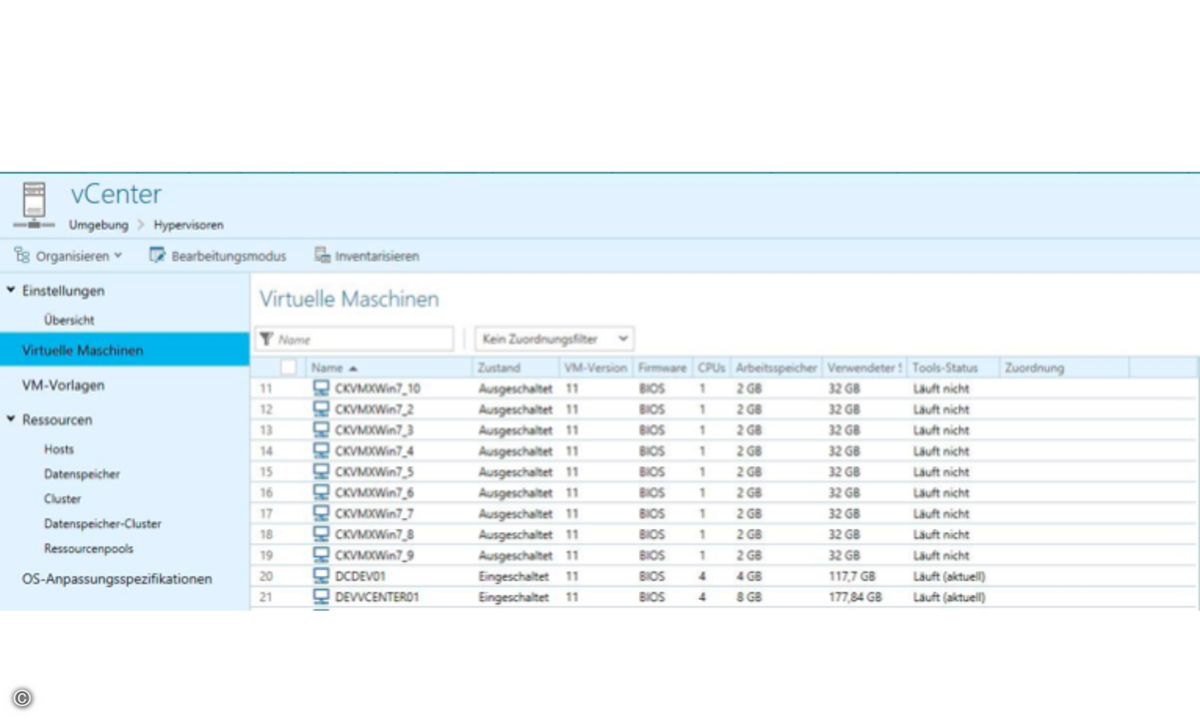Screen dimensions: 1200x720
Task: Click the CPUs column header
Action: click(711, 368)
